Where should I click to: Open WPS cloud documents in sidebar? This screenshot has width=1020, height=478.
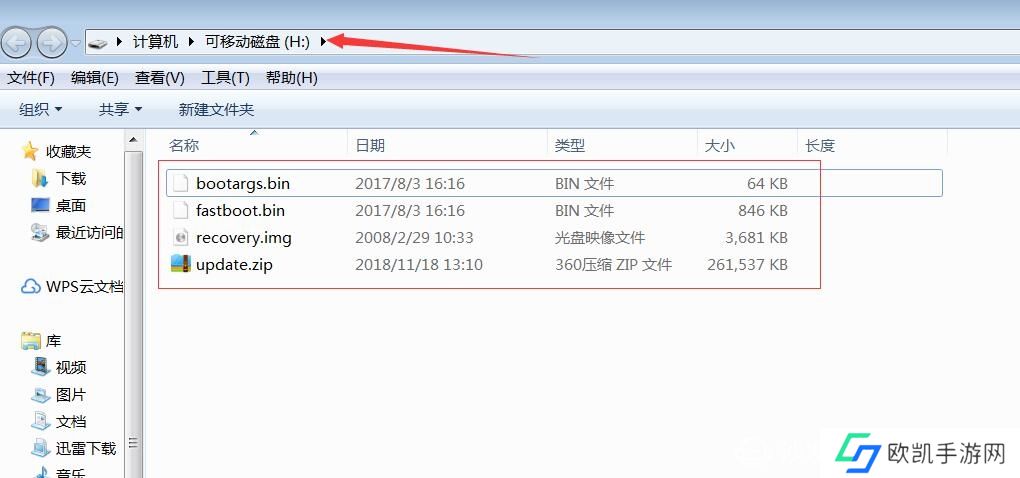coord(72,287)
